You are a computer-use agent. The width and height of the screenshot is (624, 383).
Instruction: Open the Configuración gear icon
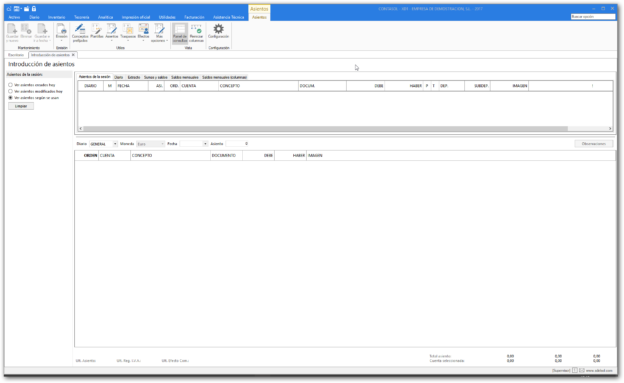click(218, 31)
